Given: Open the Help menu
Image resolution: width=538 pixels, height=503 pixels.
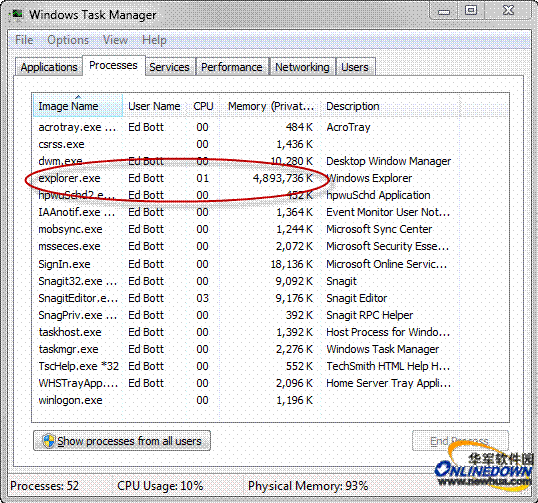Looking at the screenshot, I should (x=154, y=40).
